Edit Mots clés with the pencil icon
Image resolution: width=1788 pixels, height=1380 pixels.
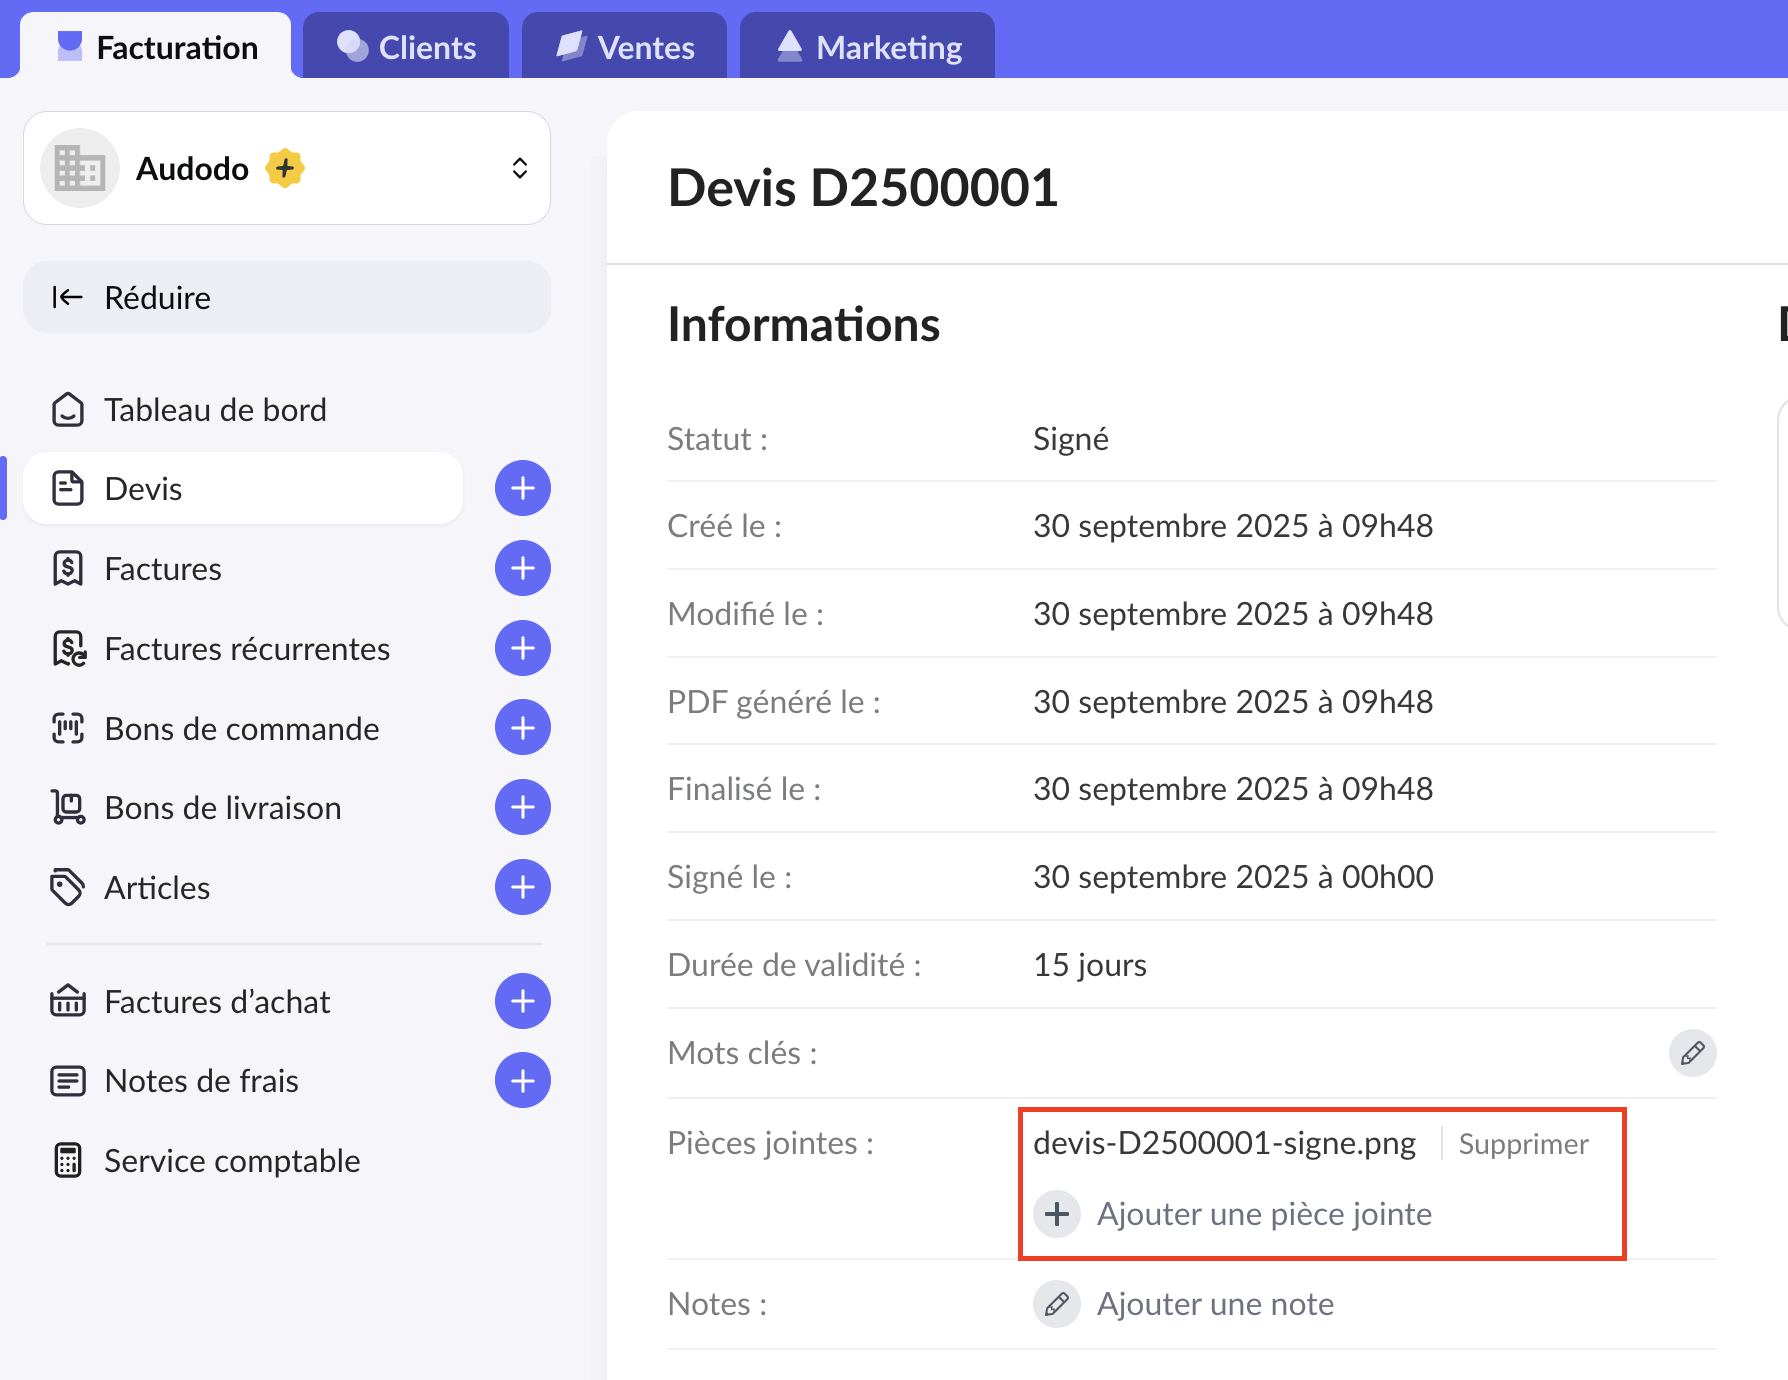[x=1692, y=1053]
